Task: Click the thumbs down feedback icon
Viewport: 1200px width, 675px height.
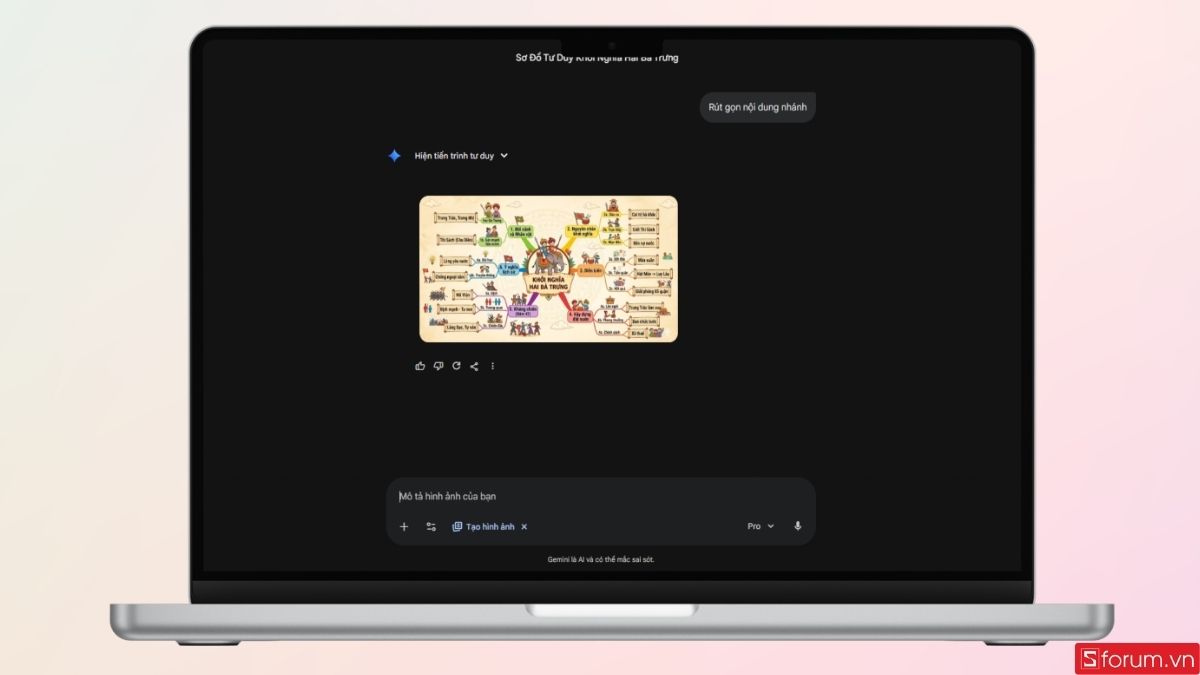Action: (438, 366)
